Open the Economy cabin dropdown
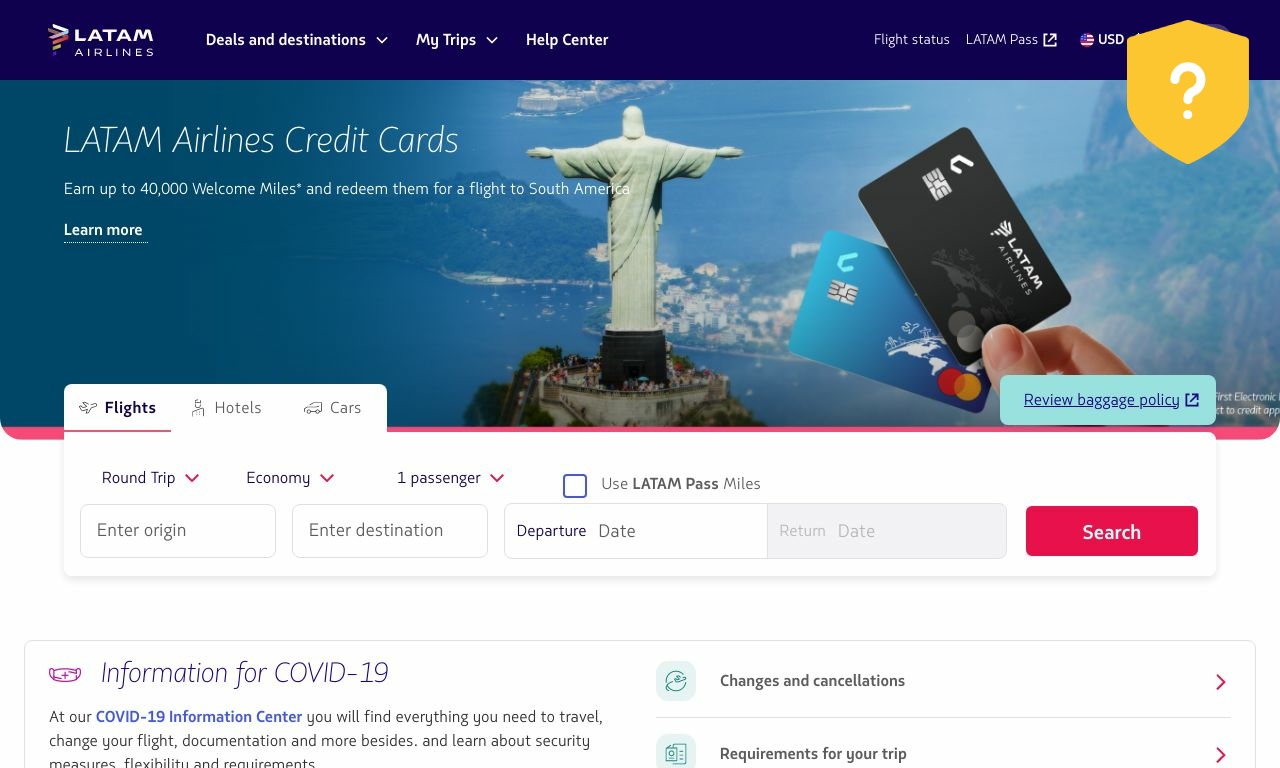This screenshot has width=1280, height=768. (x=290, y=478)
